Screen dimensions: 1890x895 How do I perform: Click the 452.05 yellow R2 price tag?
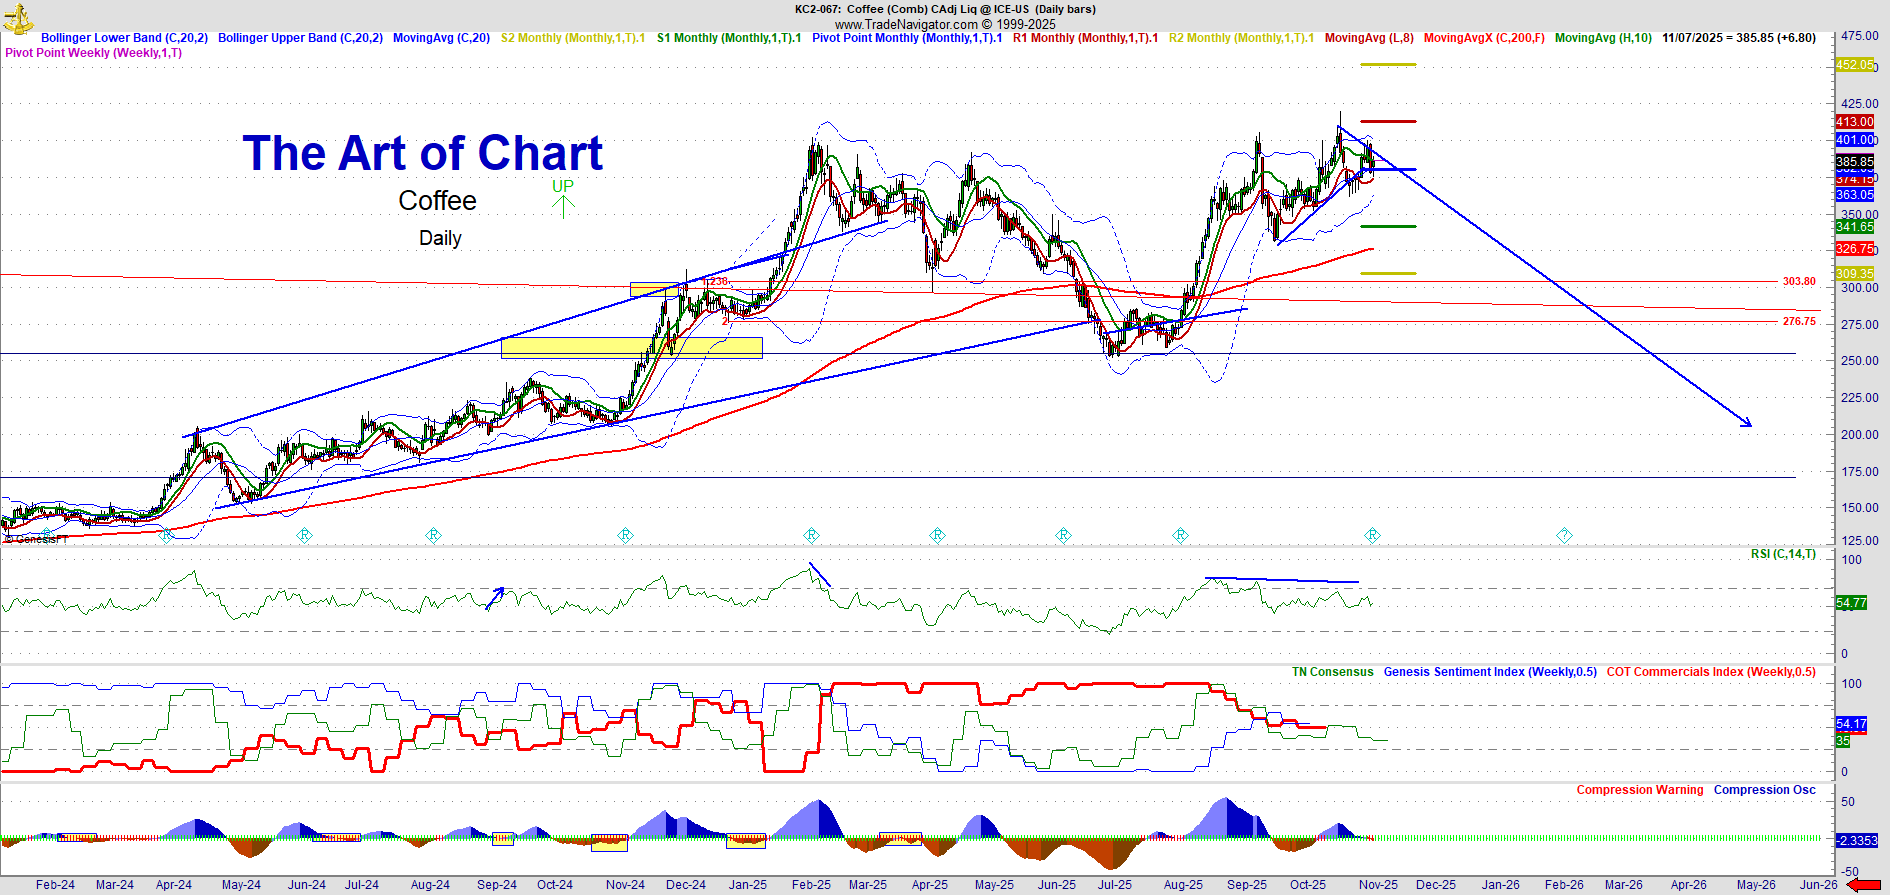[1854, 65]
